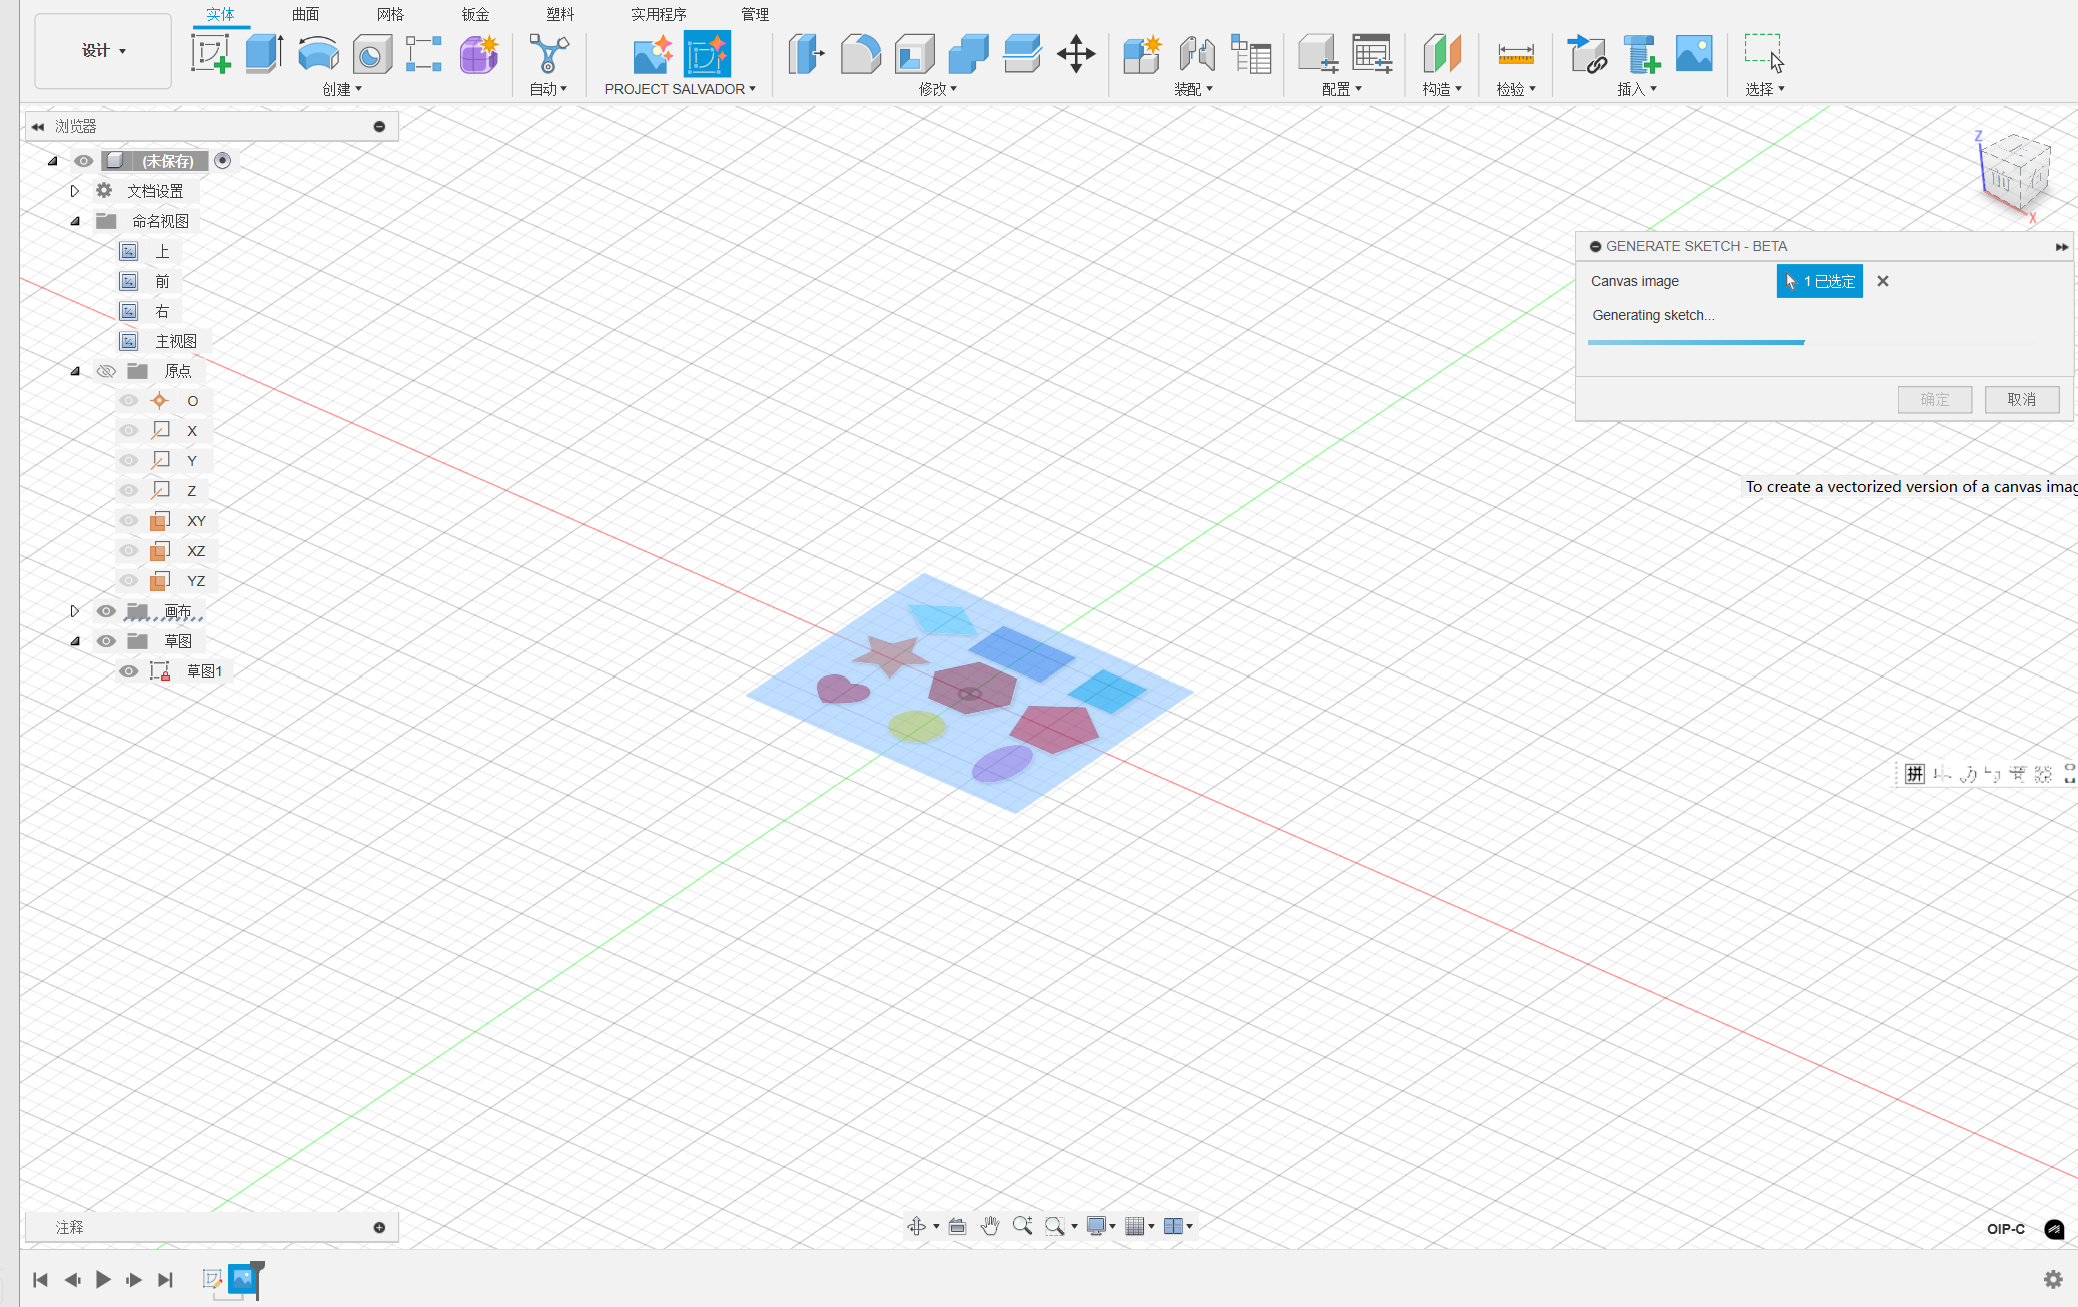Click the Change Parameters table icon
Viewport: 2078px width, 1307px height.
click(1372, 54)
